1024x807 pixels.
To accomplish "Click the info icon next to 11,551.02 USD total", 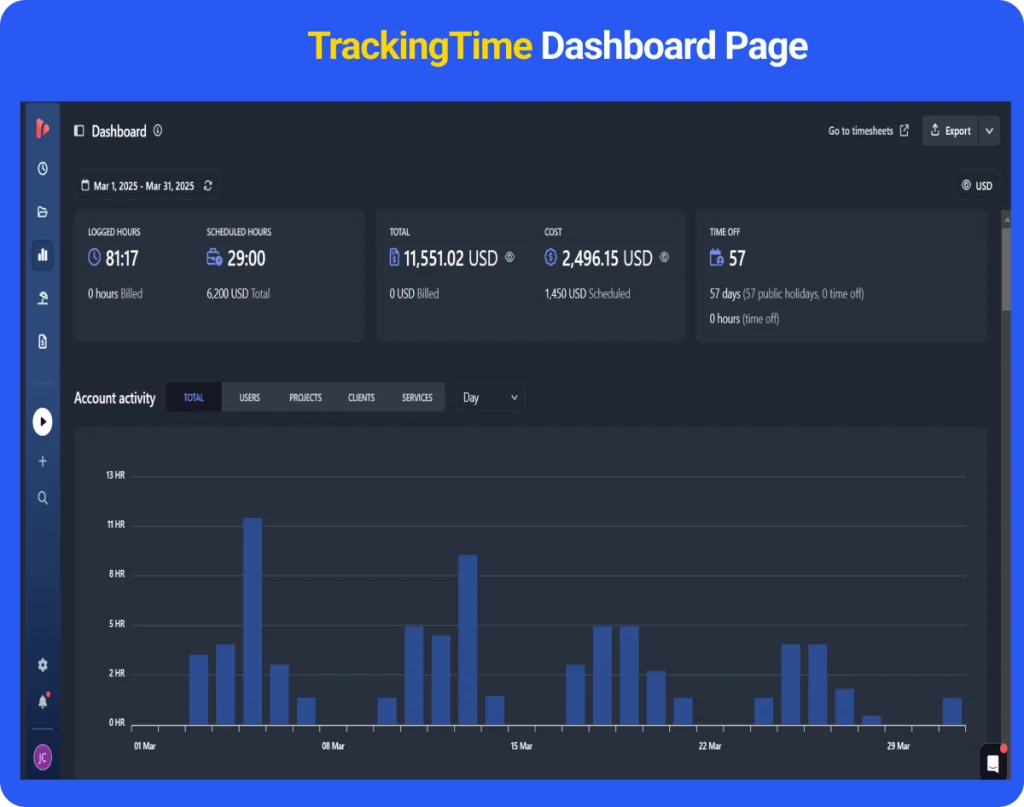I will pyautogui.click(x=509, y=257).
